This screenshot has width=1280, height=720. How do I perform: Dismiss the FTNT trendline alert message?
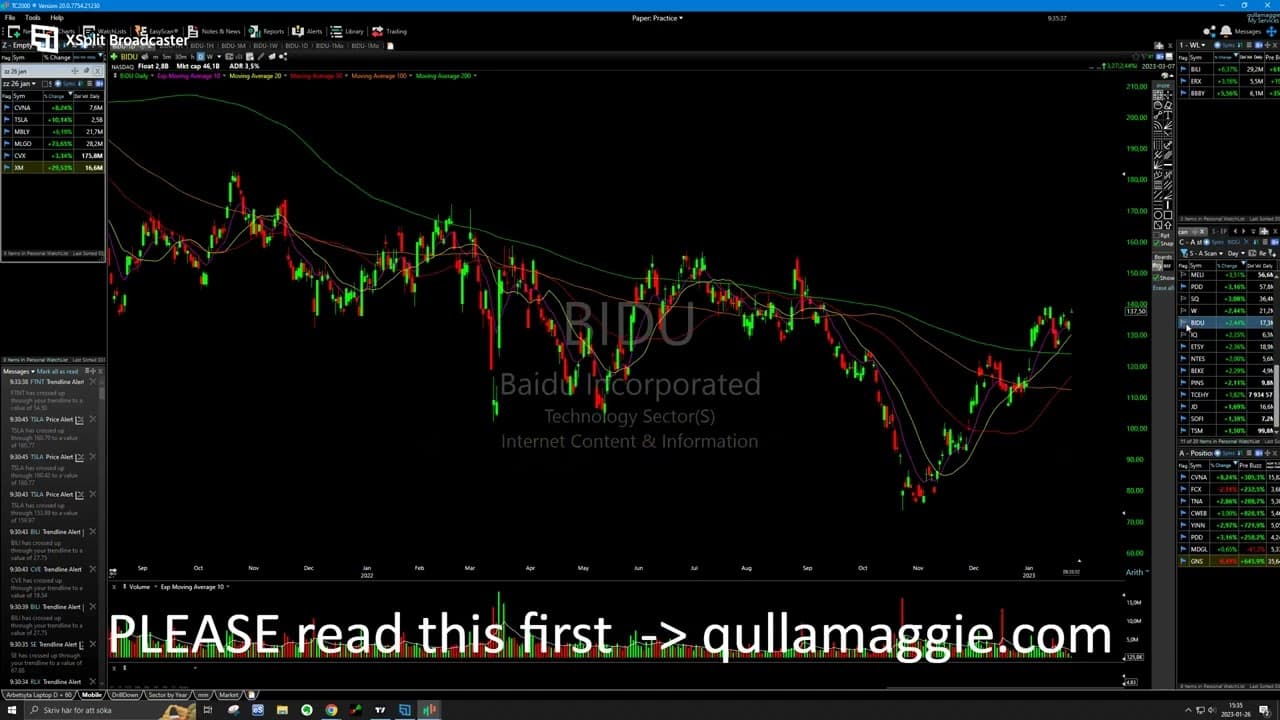tap(93, 382)
